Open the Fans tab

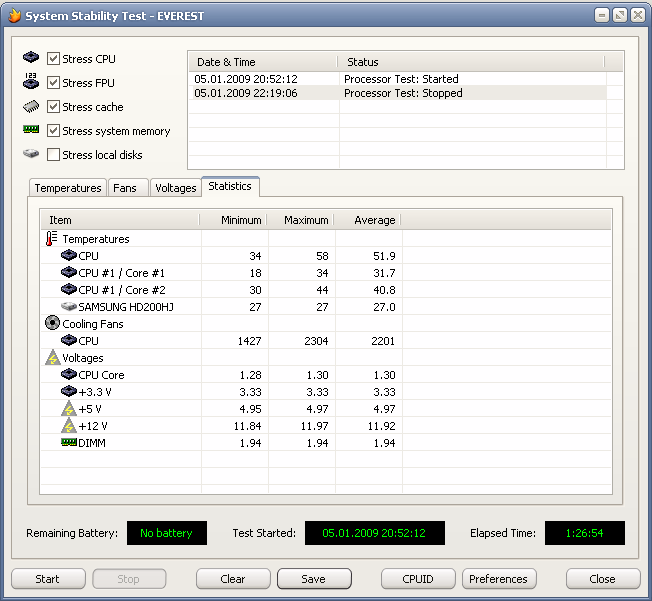tap(125, 188)
